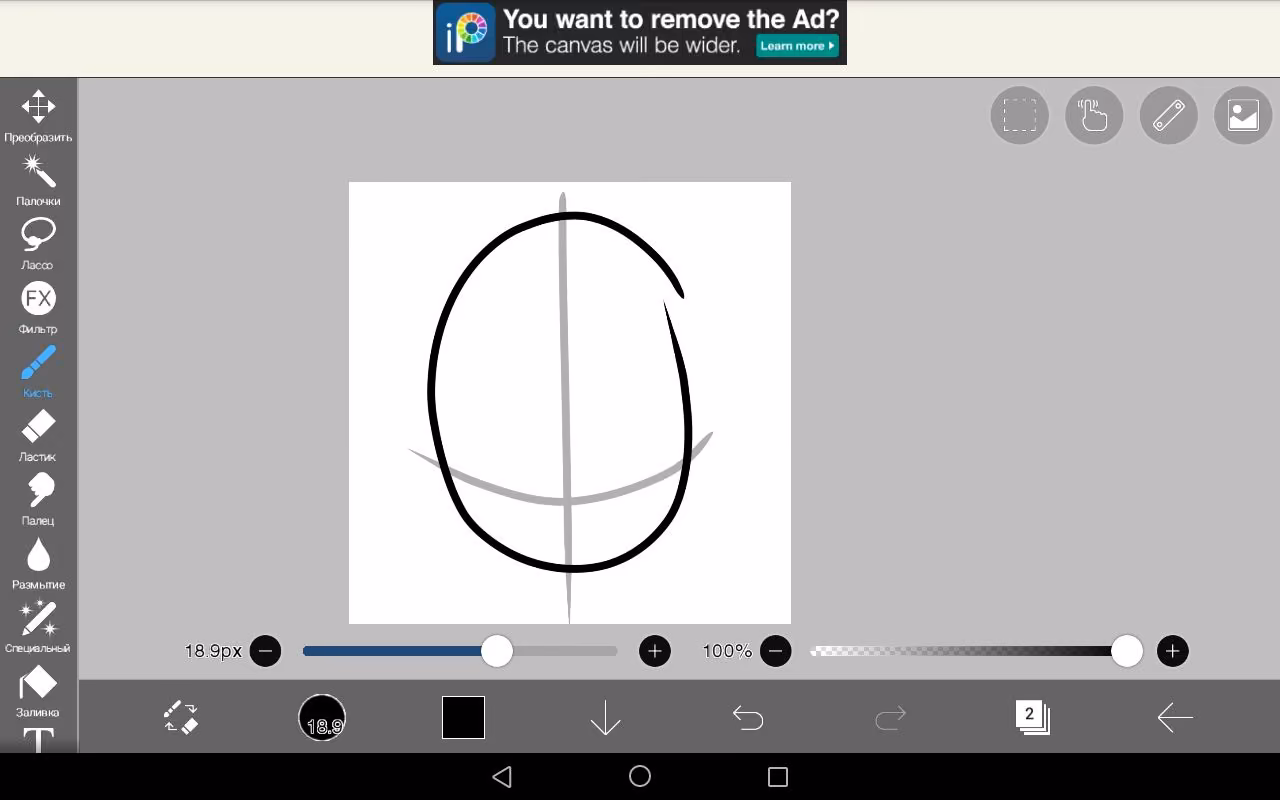The image size is (1280, 800).
Task: Select the Special tool (Специальный)
Action: (x=38, y=628)
